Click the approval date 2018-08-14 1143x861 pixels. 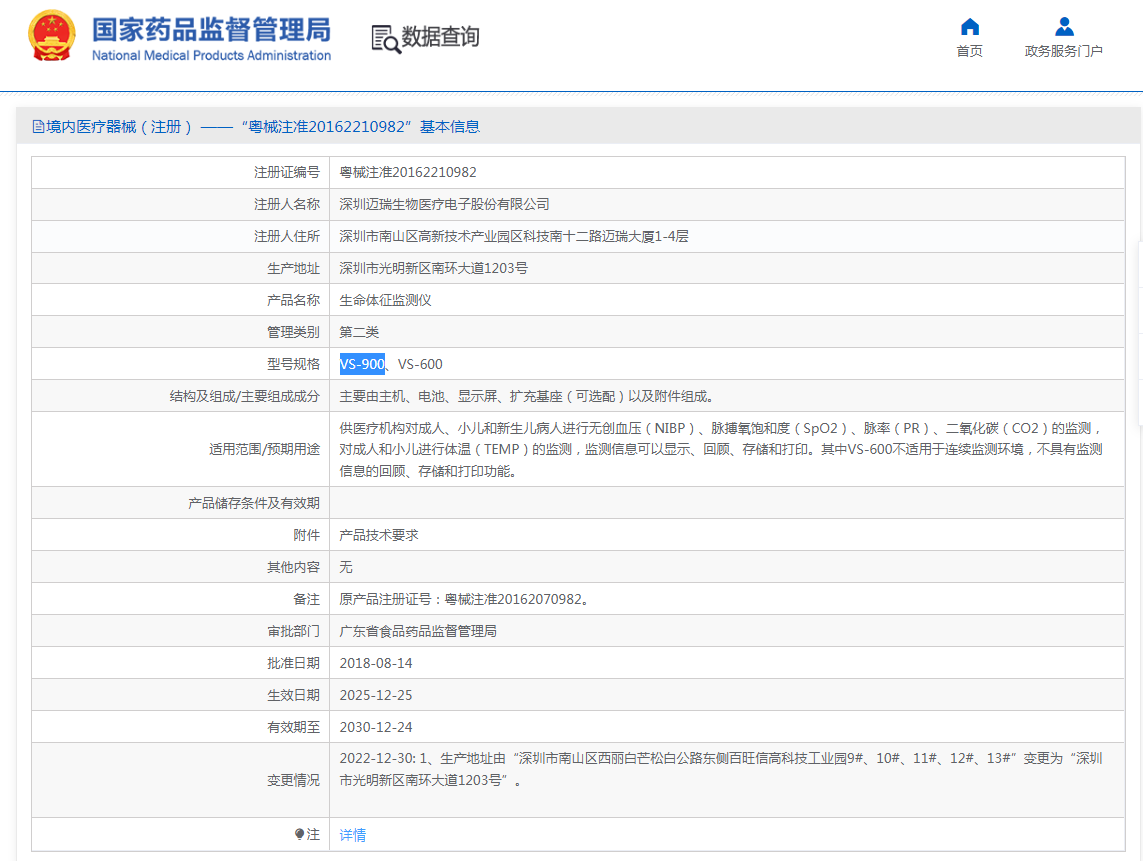(x=376, y=663)
